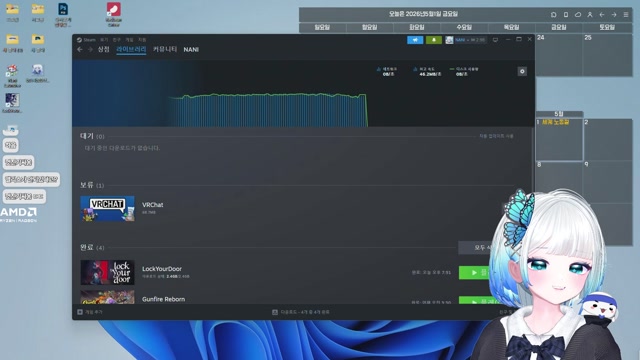Select May 1 holiday cell in the calendar

tap(559, 140)
